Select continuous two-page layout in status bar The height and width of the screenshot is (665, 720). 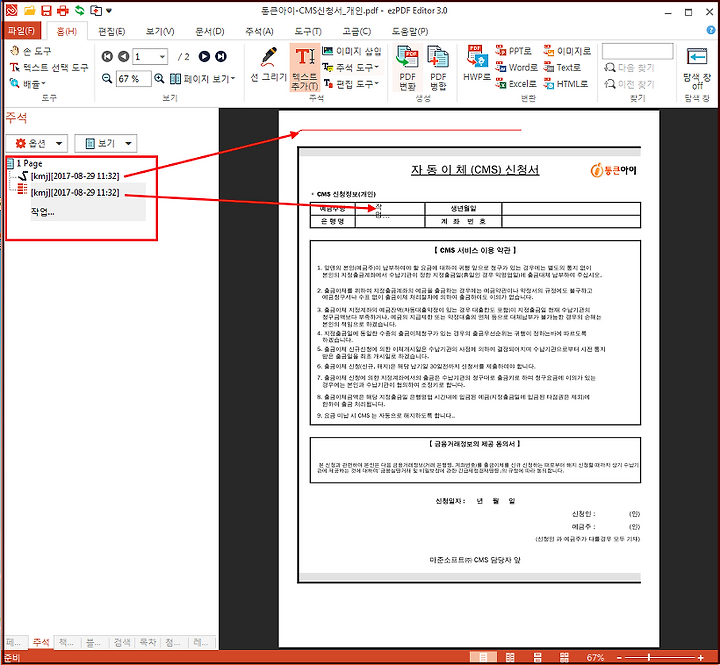[564, 657]
